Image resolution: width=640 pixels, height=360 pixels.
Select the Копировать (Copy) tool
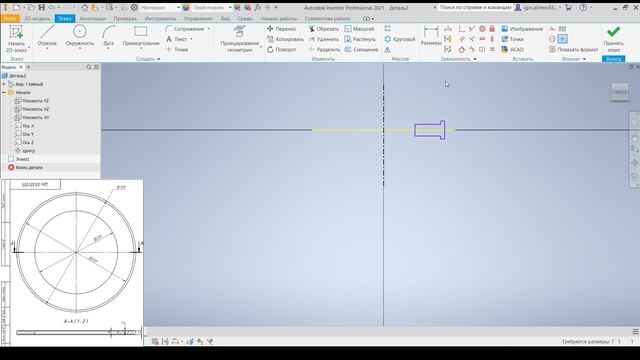[x=285, y=39]
